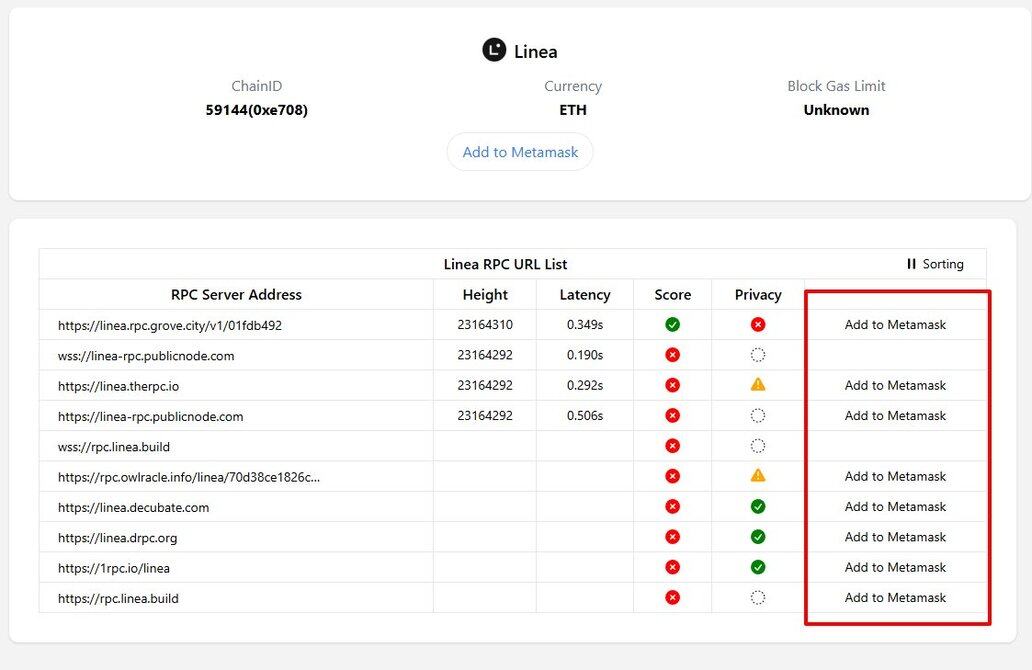Click the Score icon for wss://rpc.linea.build
Viewport: 1032px width, 670px height.
(672, 446)
